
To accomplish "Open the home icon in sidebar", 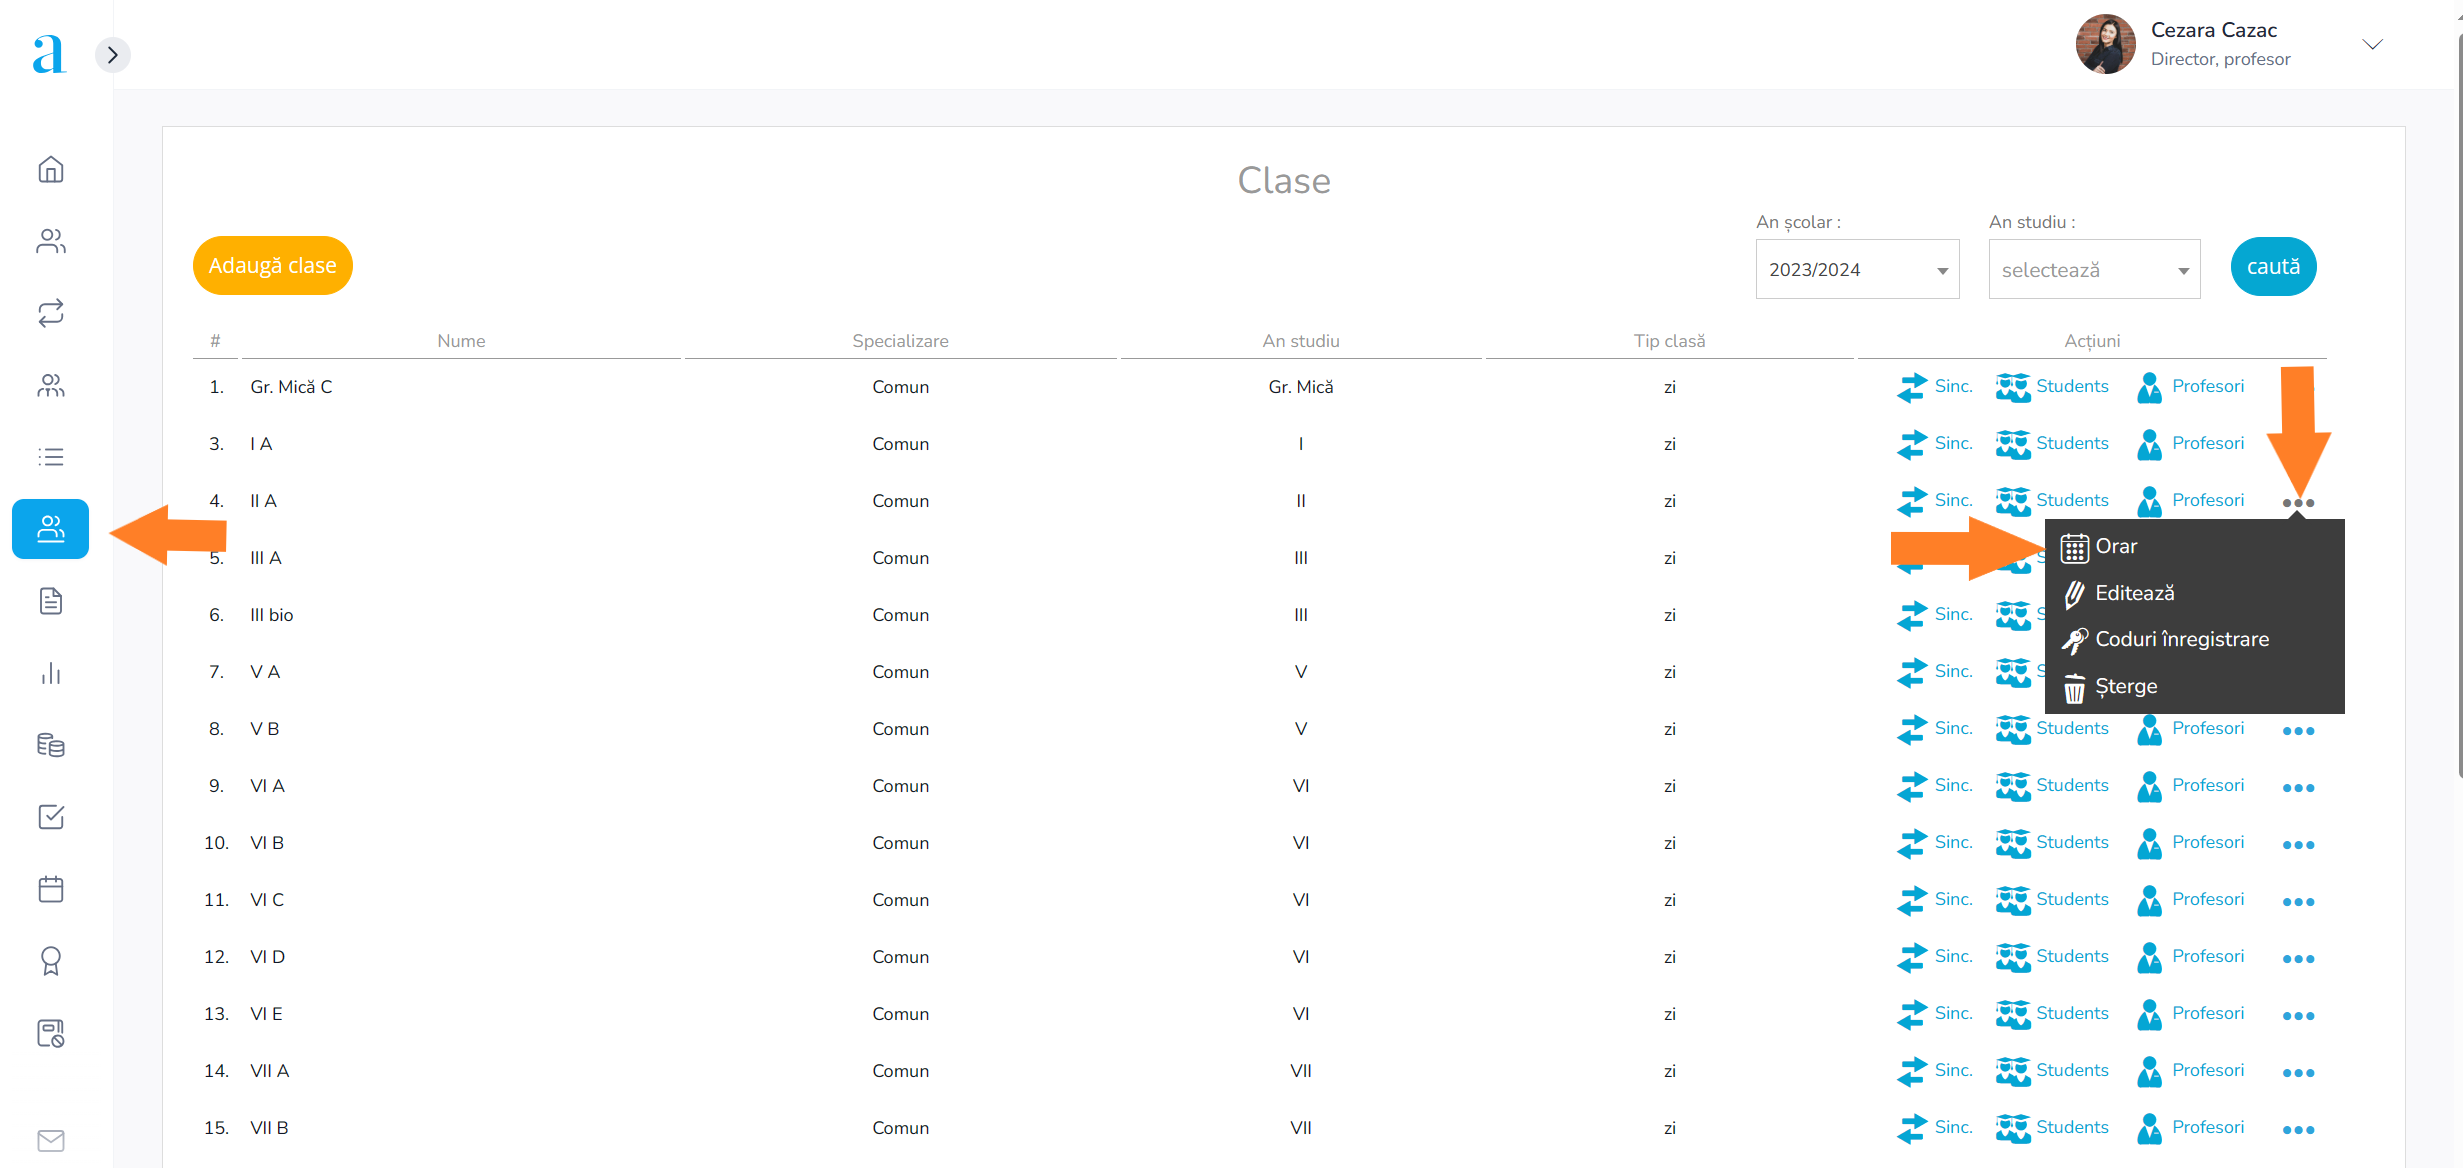I will tap(51, 169).
